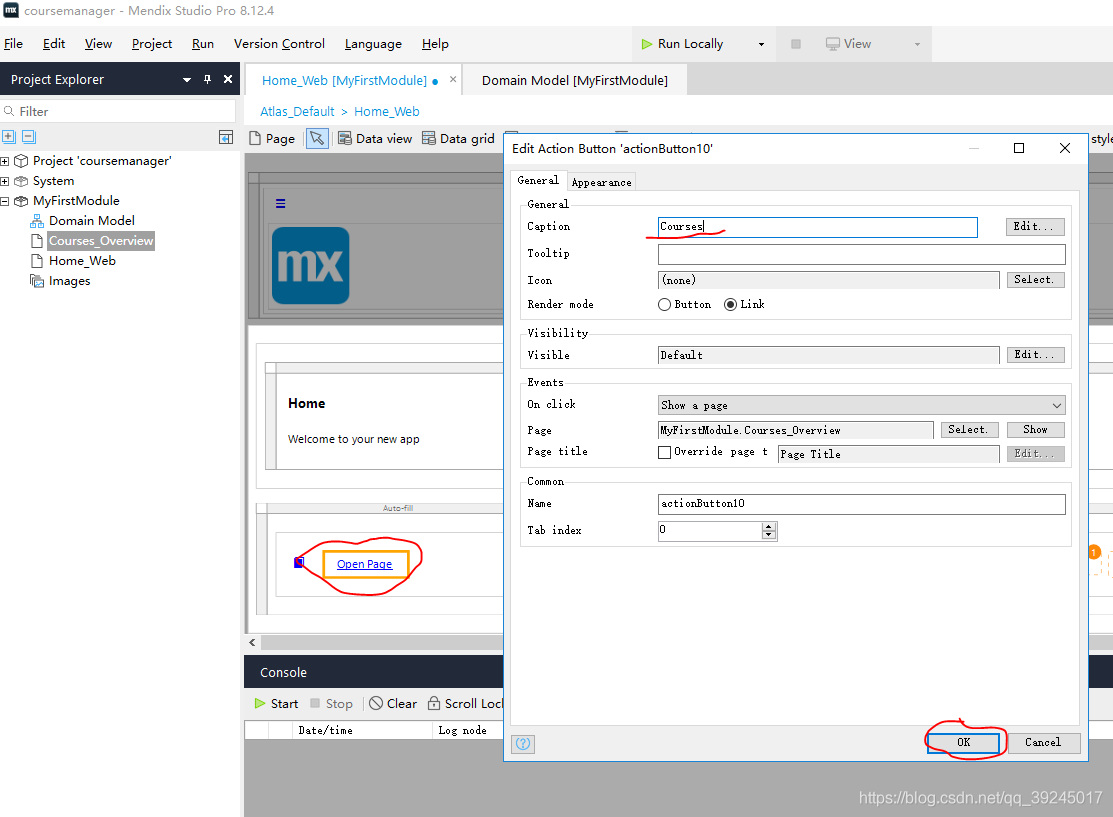Click the Clear console icon

(376, 704)
